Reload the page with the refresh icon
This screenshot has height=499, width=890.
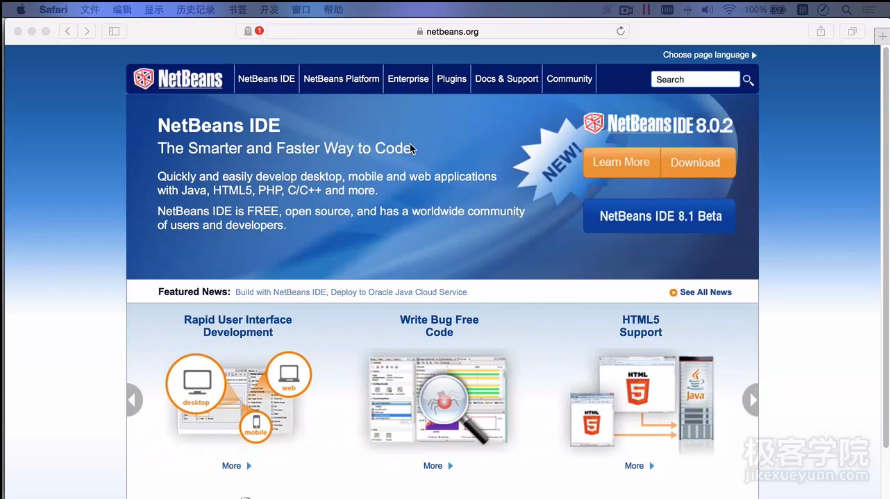(x=620, y=31)
